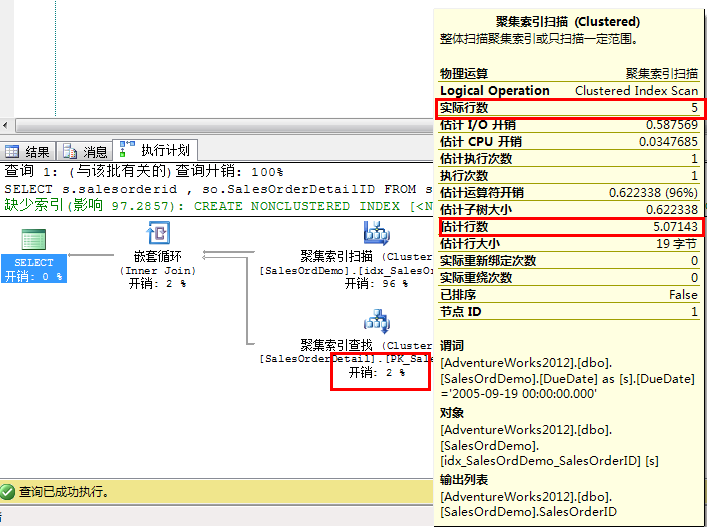The height and width of the screenshot is (527, 707).
Task: Click the 估计行数 5.07143 row
Action: click(569, 226)
